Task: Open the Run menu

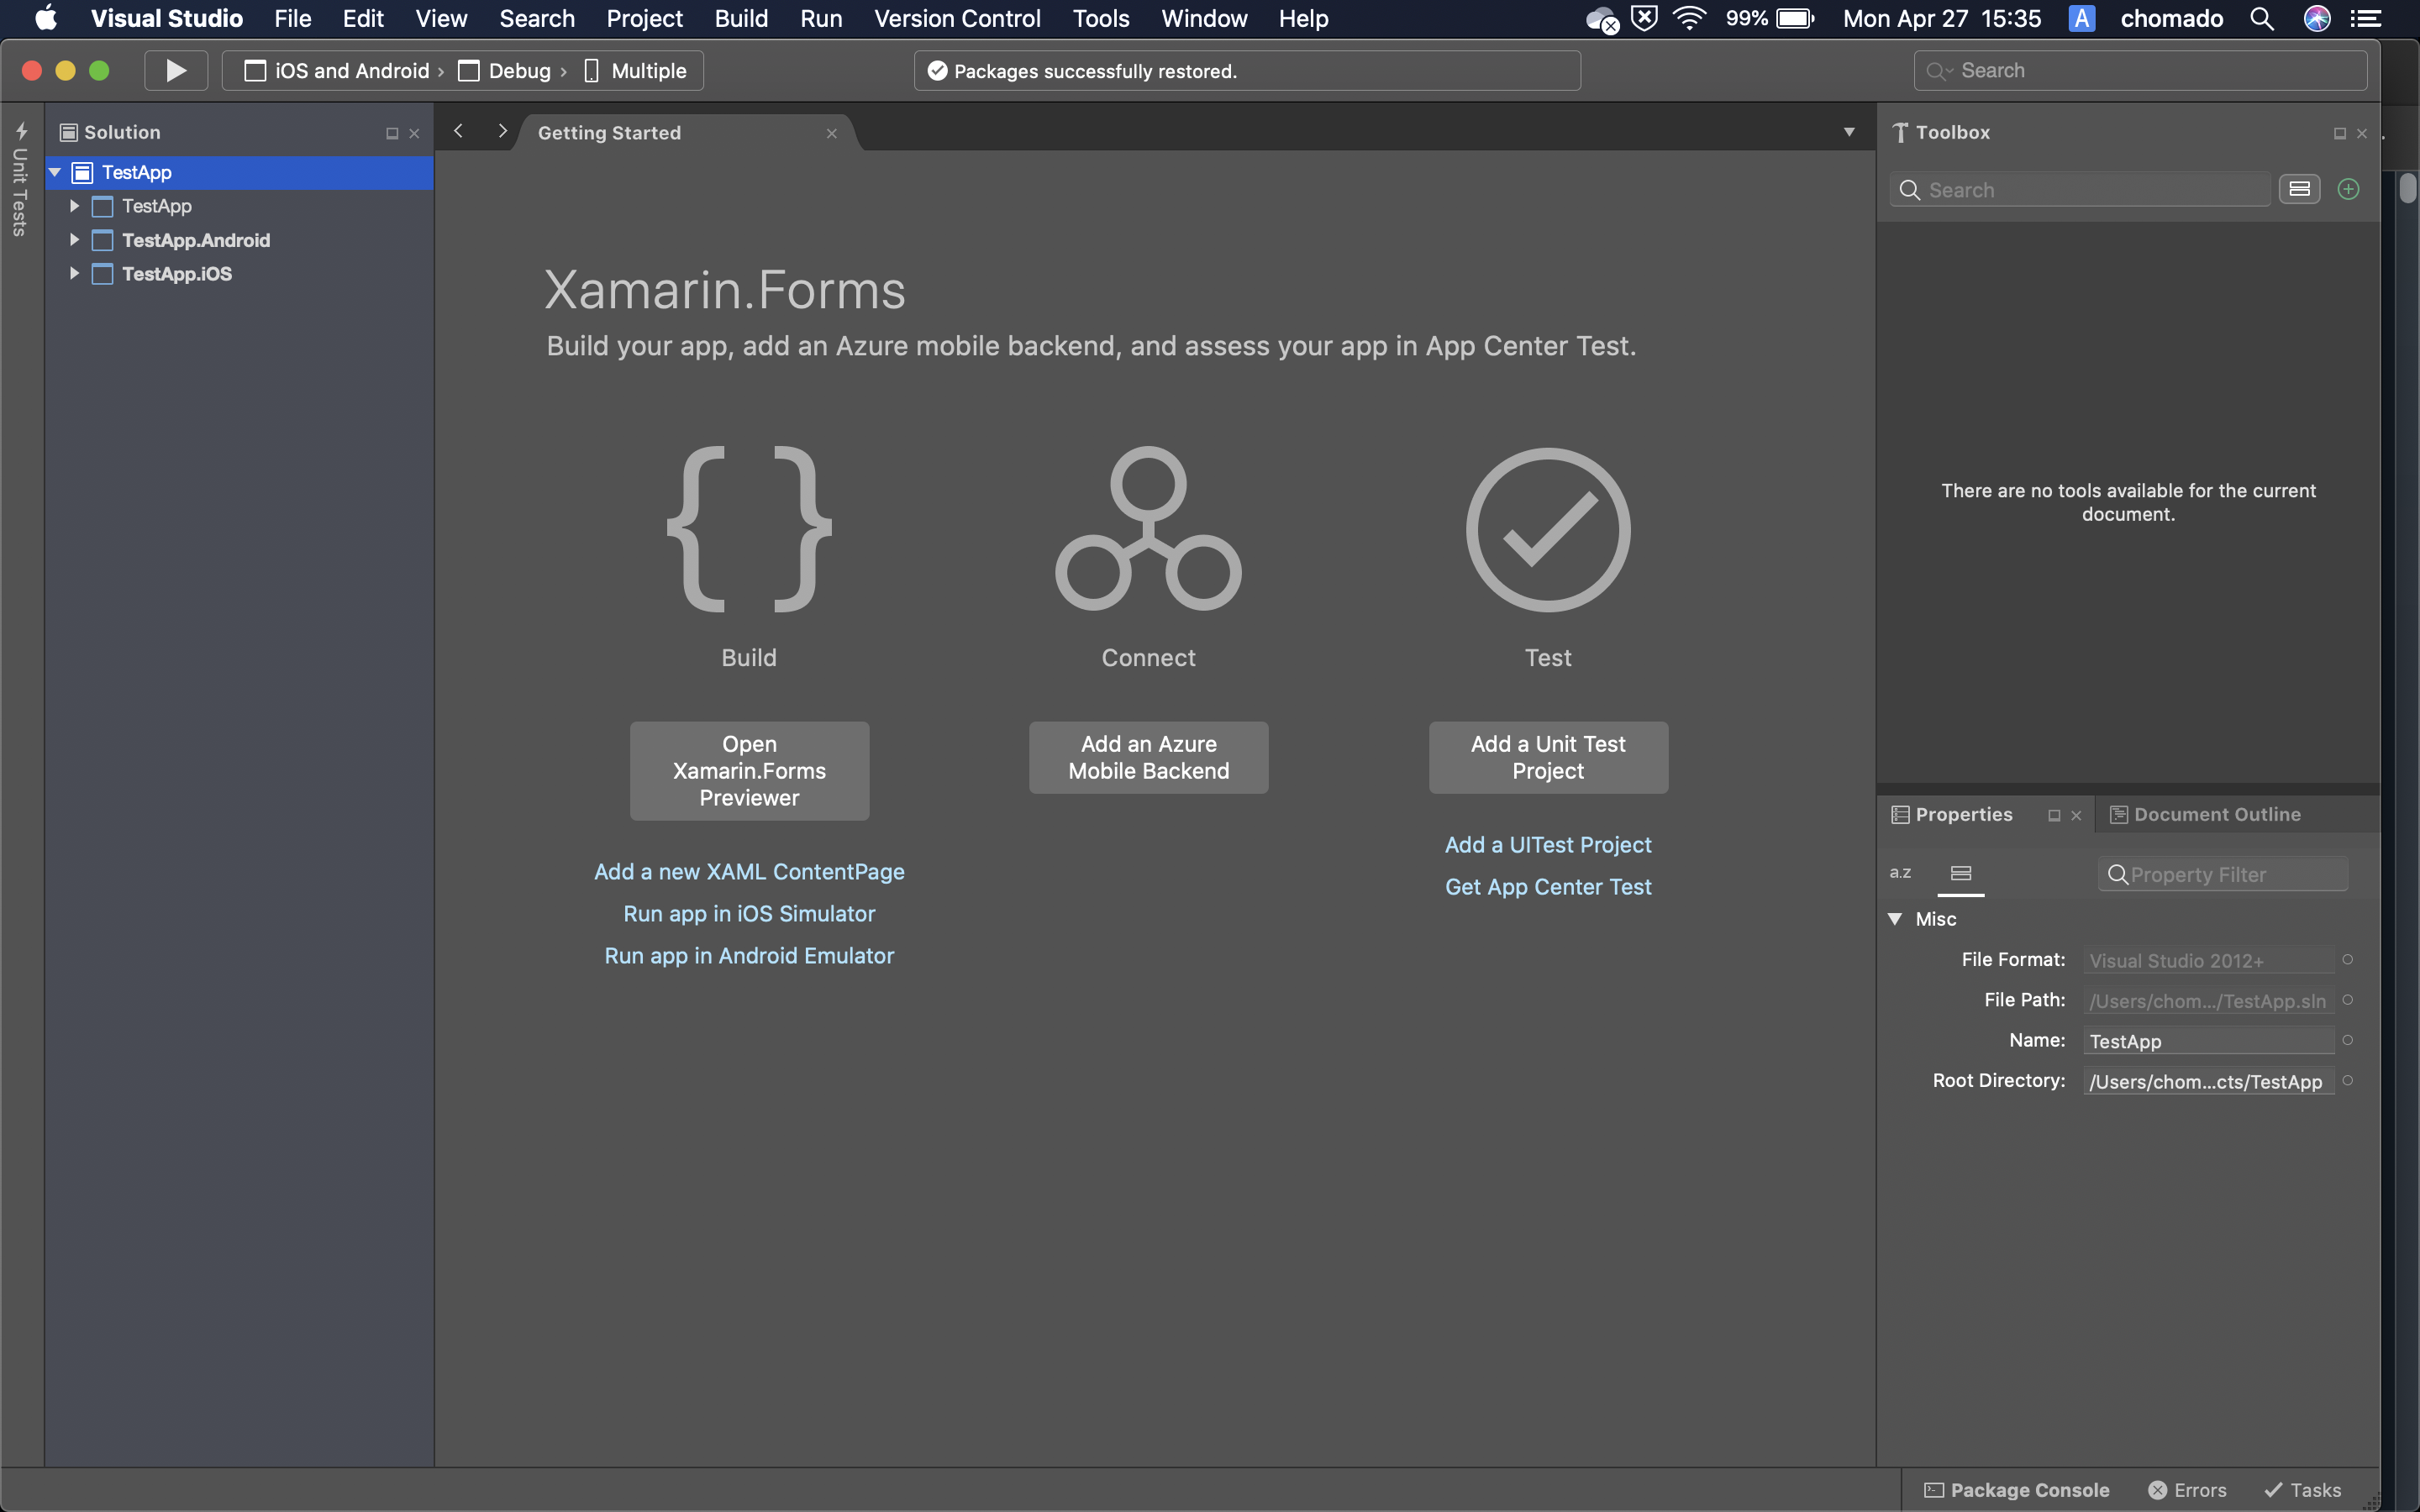Action: (x=821, y=18)
